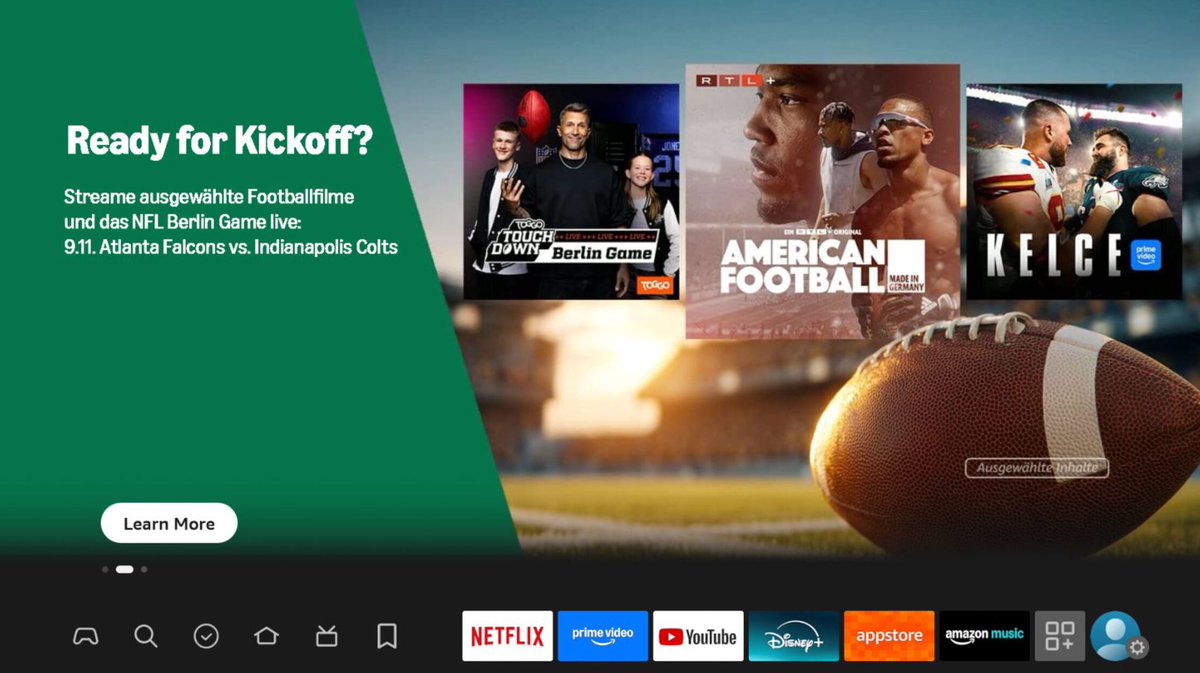Viewport: 1200px width, 673px height.
Task: Launch the Prime Video app
Action: (x=603, y=636)
